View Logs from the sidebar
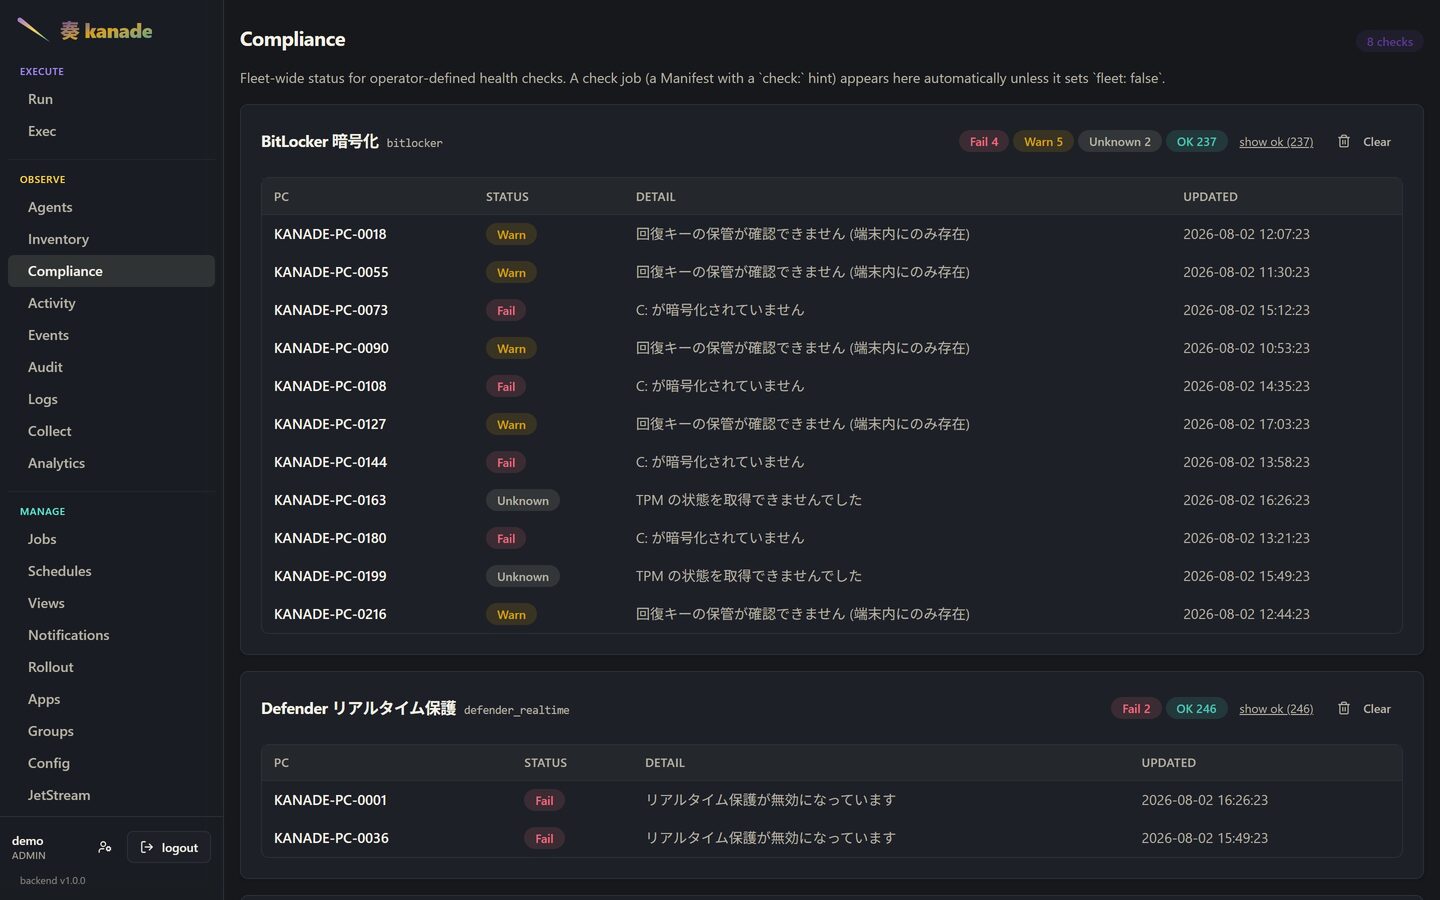The height and width of the screenshot is (900, 1440). click(111, 399)
